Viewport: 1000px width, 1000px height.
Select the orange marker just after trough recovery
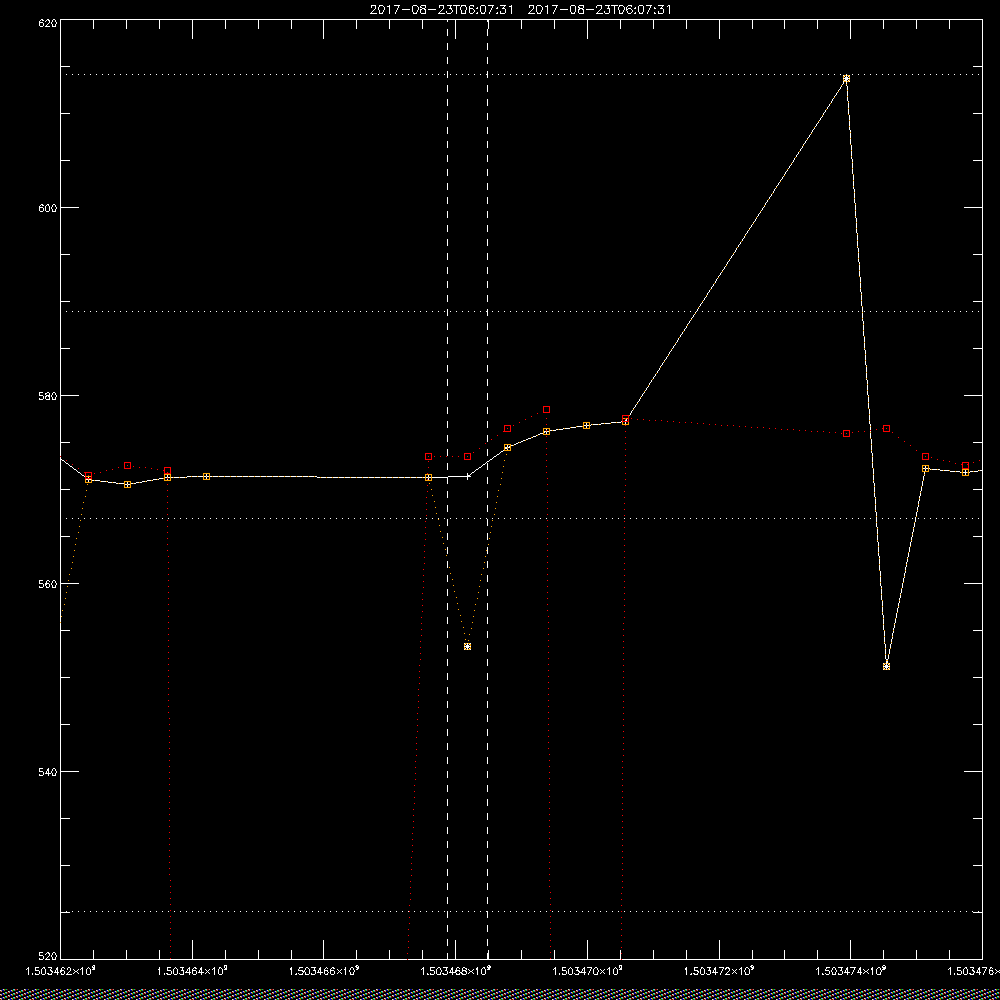click(x=925, y=469)
